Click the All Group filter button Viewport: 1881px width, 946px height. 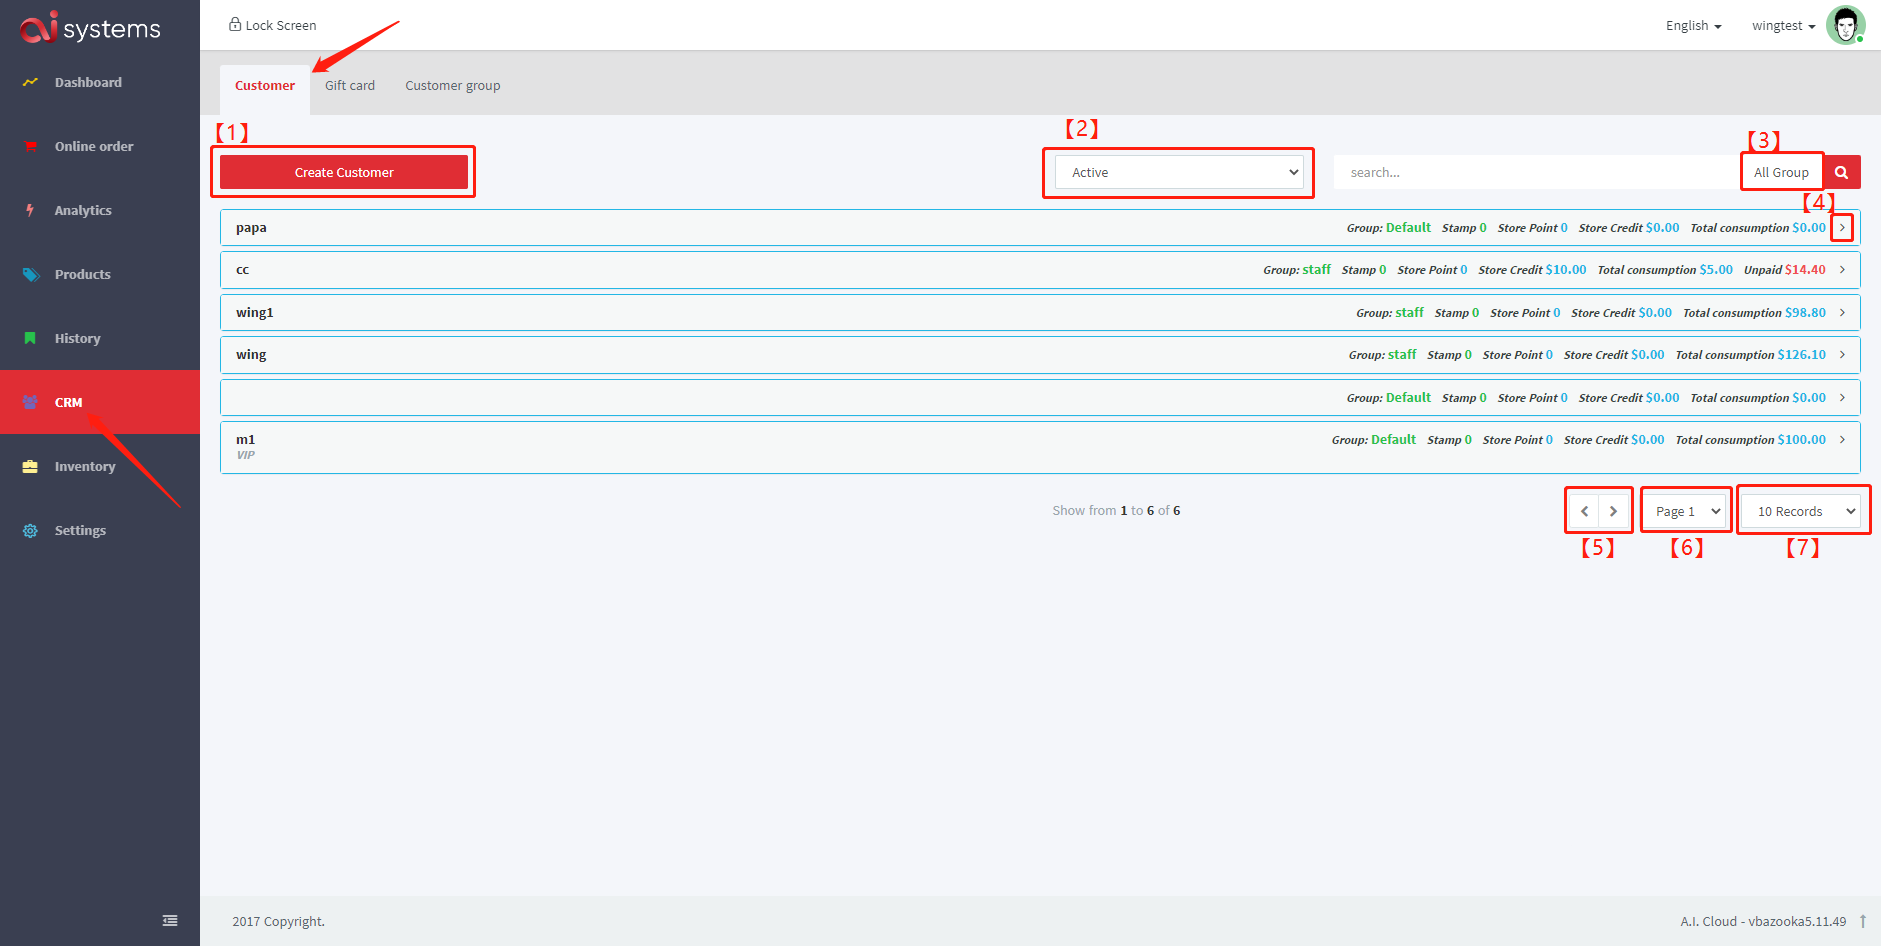click(x=1781, y=172)
